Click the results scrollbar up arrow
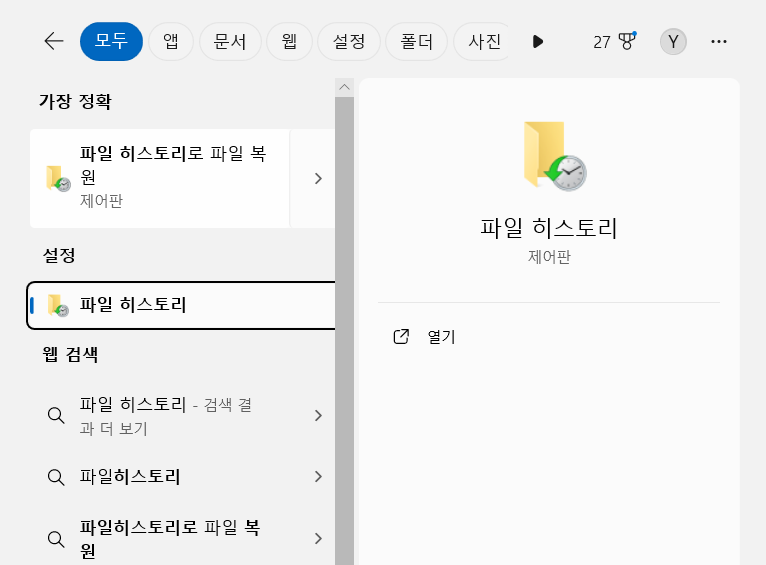 click(x=344, y=87)
